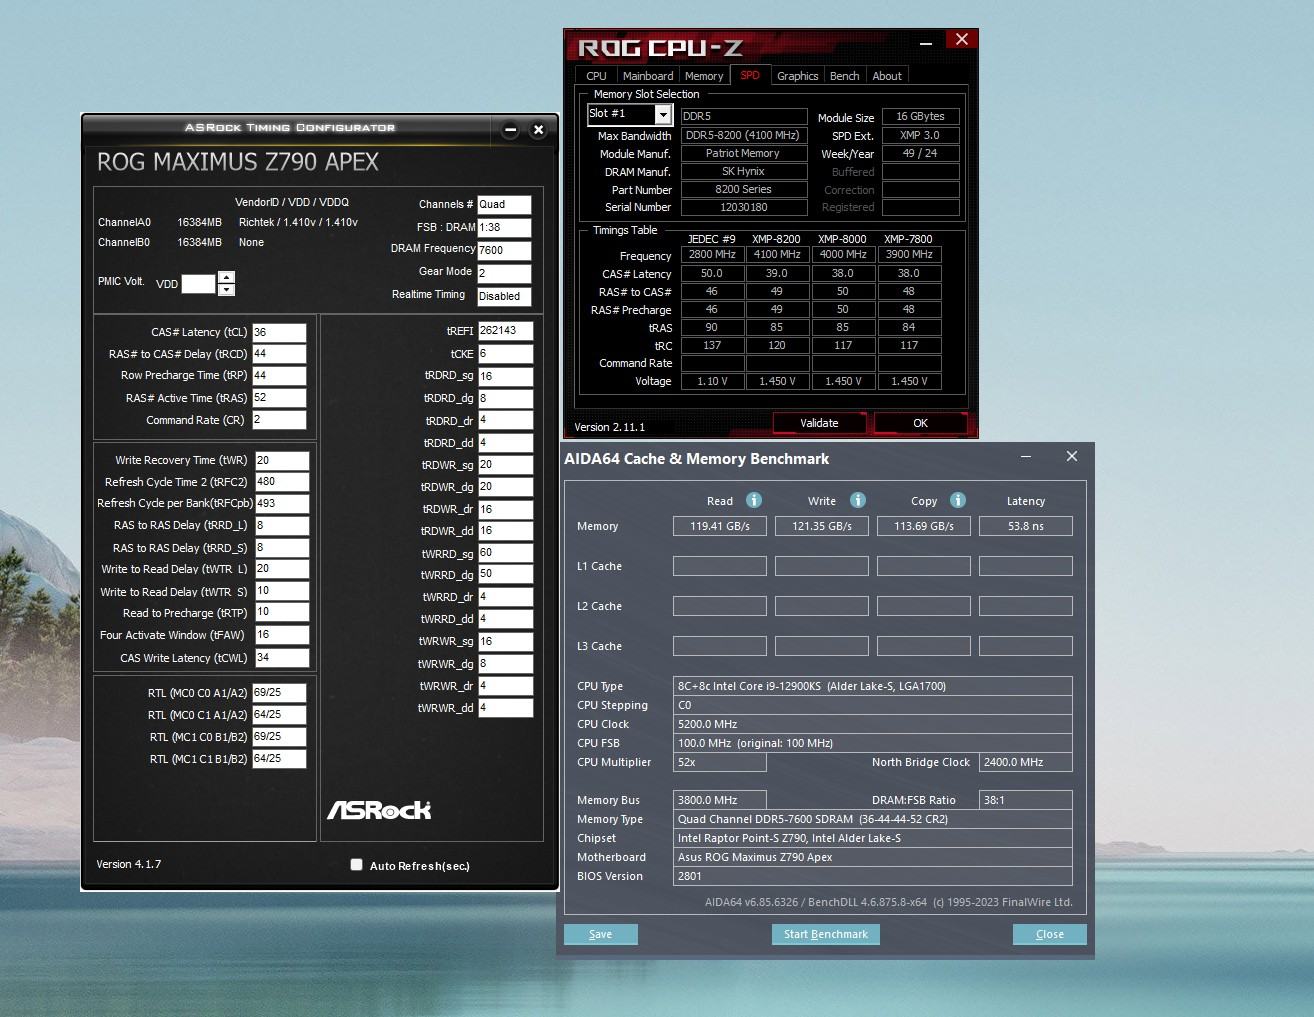Click the tWRRD_sg field showing 60
Image resolution: width=1314 pixels, height=1017 pixels.
tap(505, 553)
